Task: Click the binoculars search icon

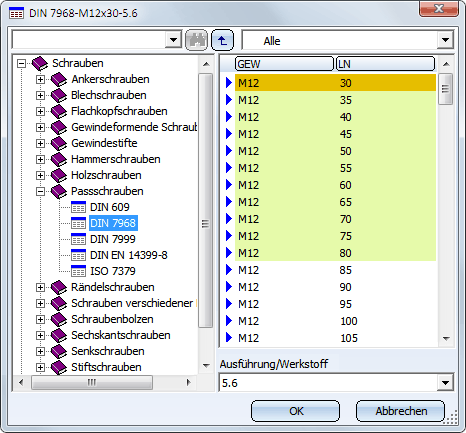Action: pos(196,40)
